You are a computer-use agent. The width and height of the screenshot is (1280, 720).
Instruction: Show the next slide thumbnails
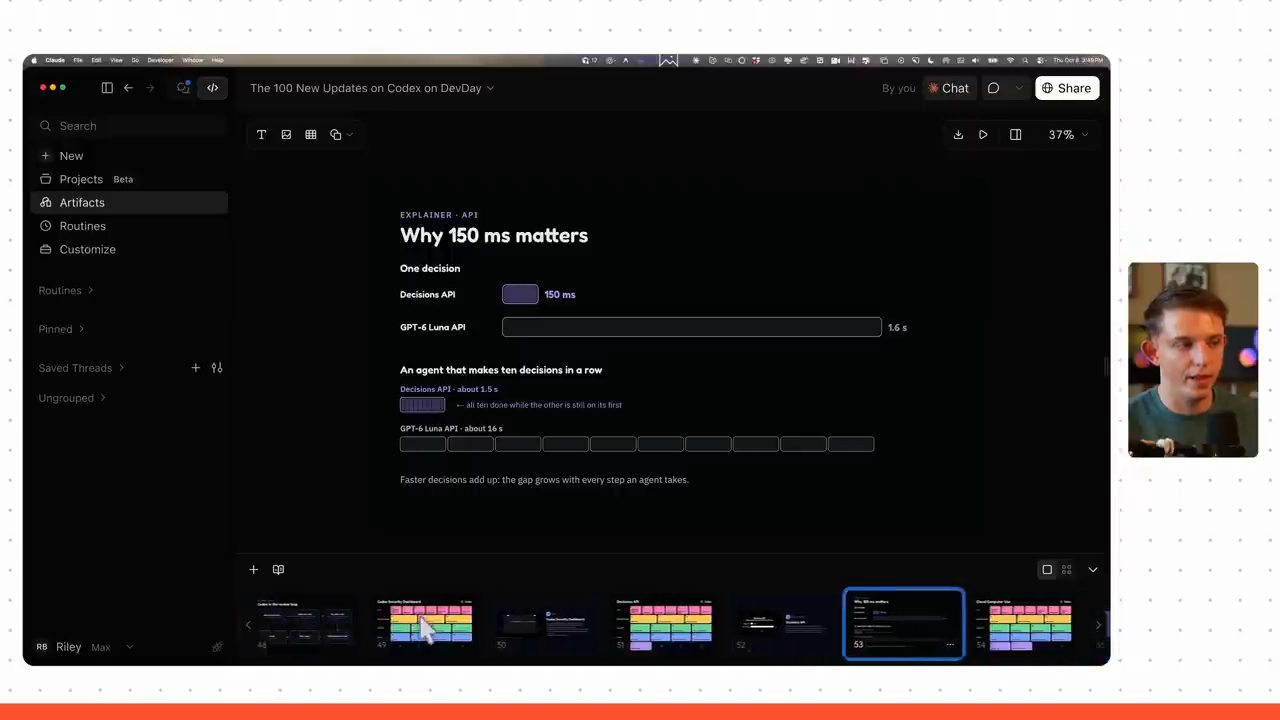tap(1098, 625)
